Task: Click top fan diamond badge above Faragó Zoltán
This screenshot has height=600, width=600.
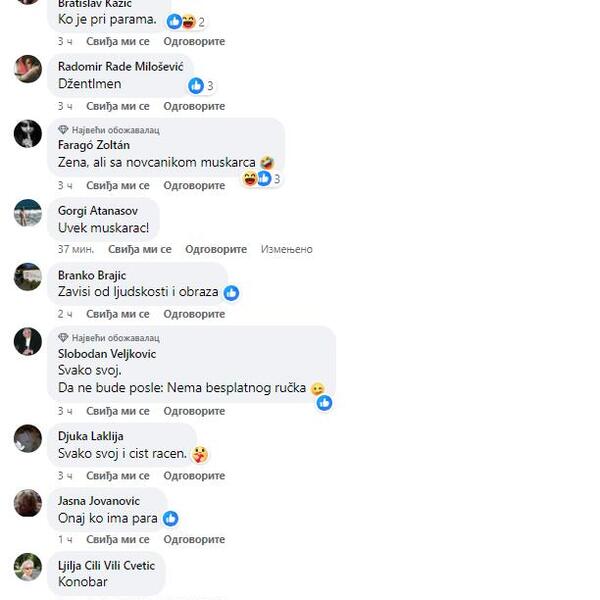Action: click(63, 130)
